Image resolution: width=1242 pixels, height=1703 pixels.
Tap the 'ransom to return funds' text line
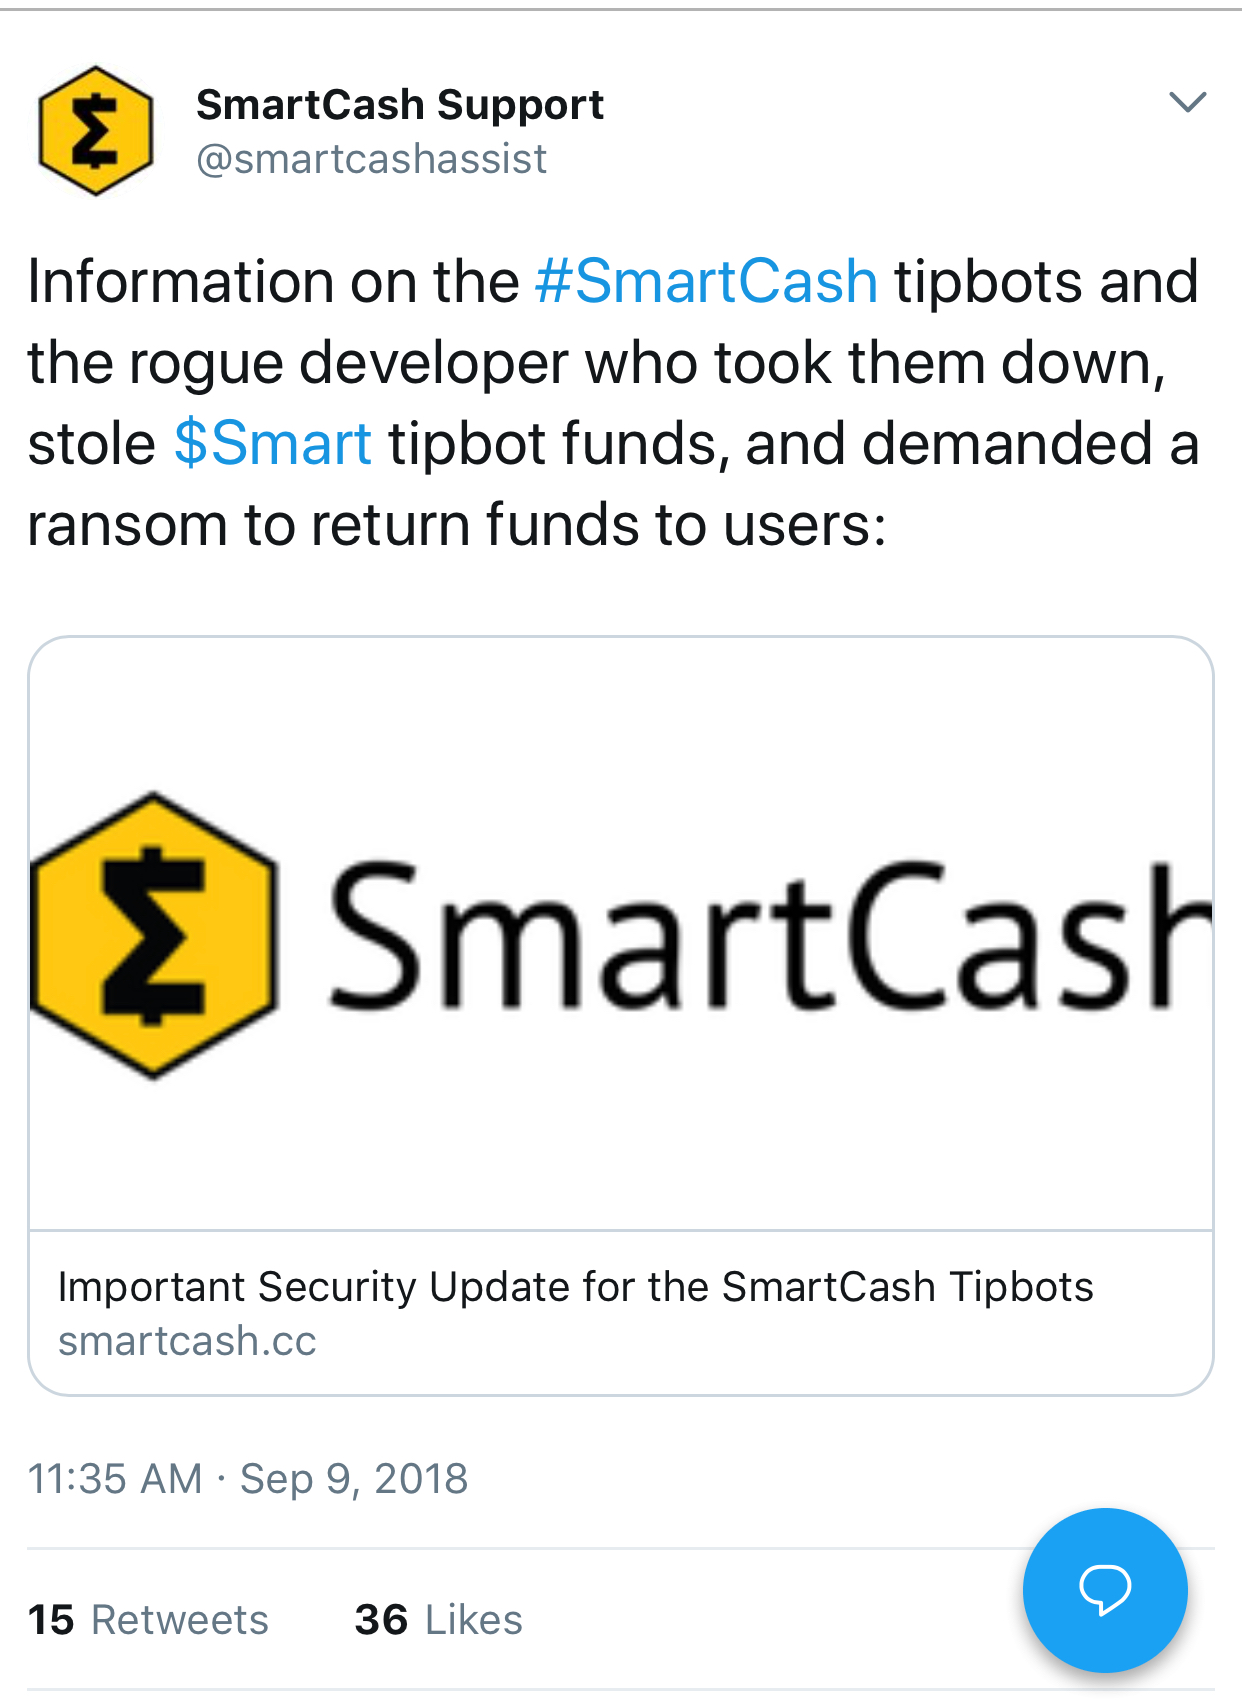(457, 525)
